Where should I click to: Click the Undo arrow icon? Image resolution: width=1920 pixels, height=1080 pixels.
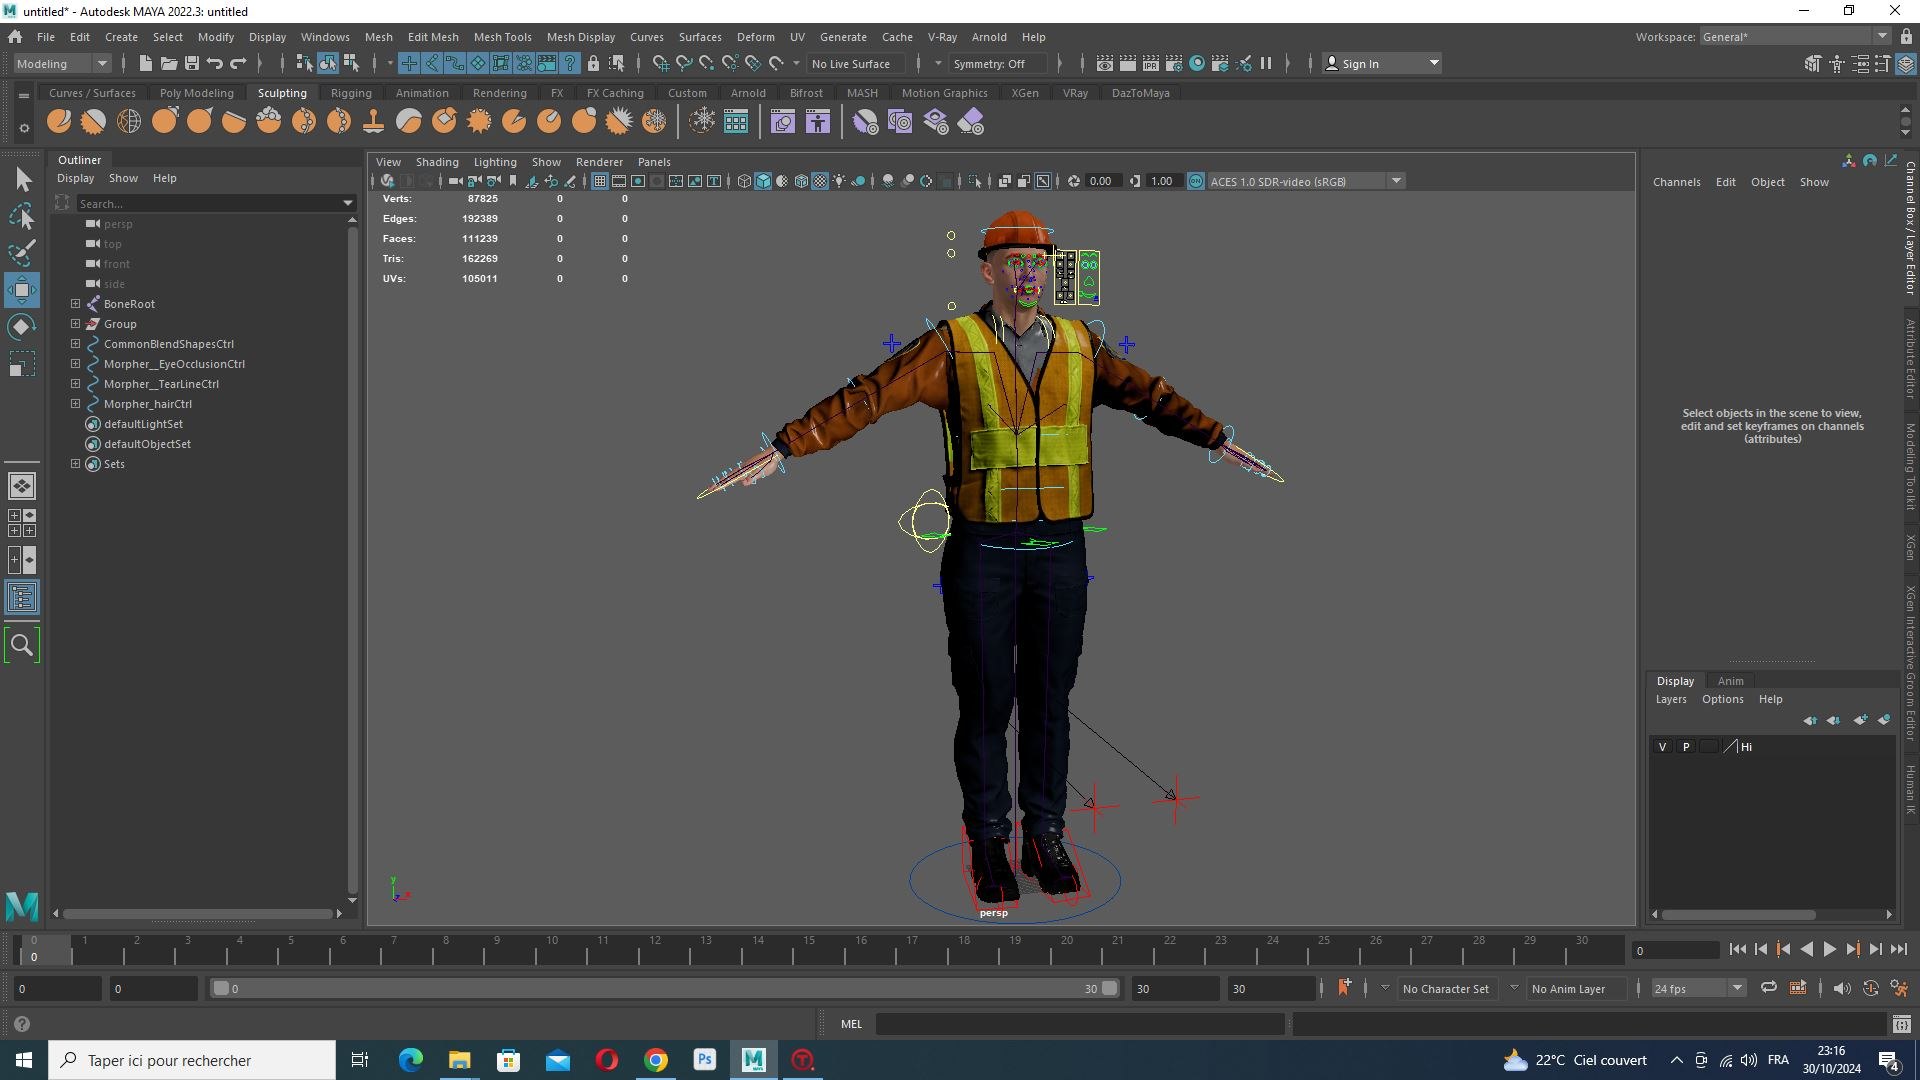pos(214,63)
